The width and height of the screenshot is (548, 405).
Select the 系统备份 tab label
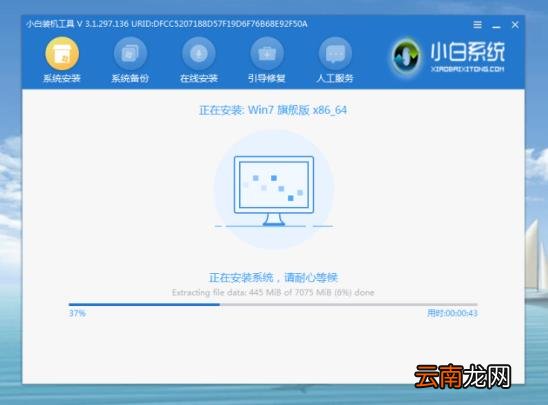pos(130,78)
